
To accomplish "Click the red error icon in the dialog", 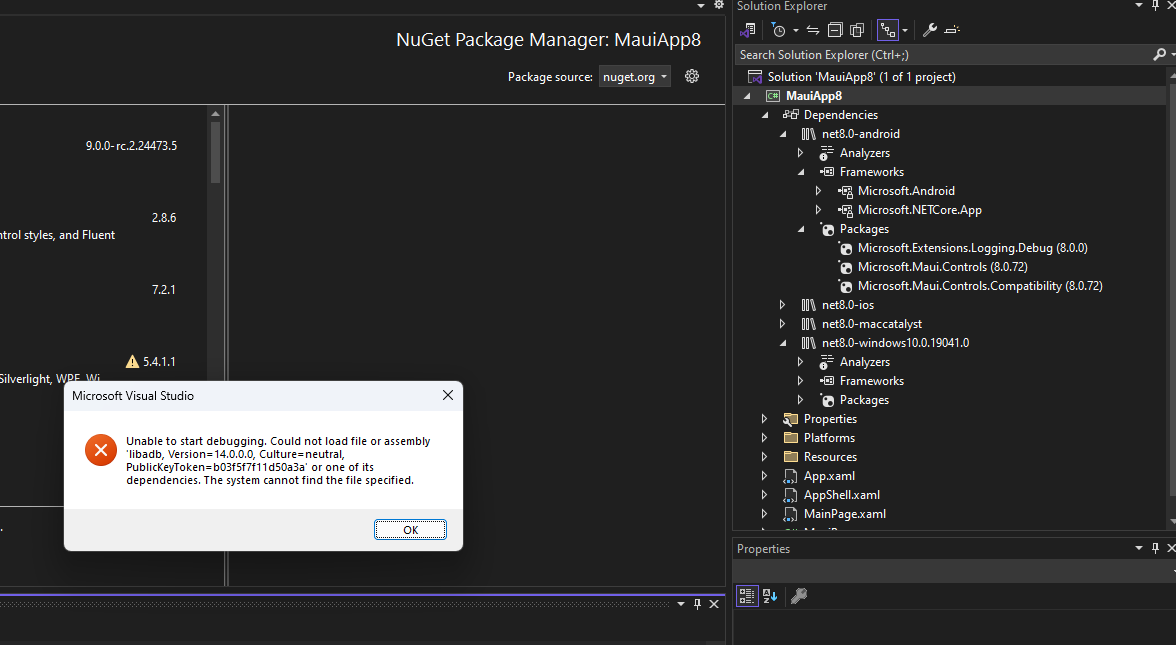I will (x=100, y=450).
